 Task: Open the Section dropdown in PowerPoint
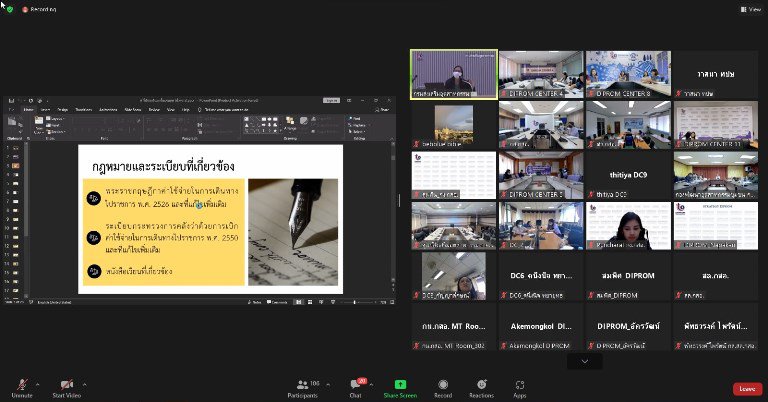(56, 132)
